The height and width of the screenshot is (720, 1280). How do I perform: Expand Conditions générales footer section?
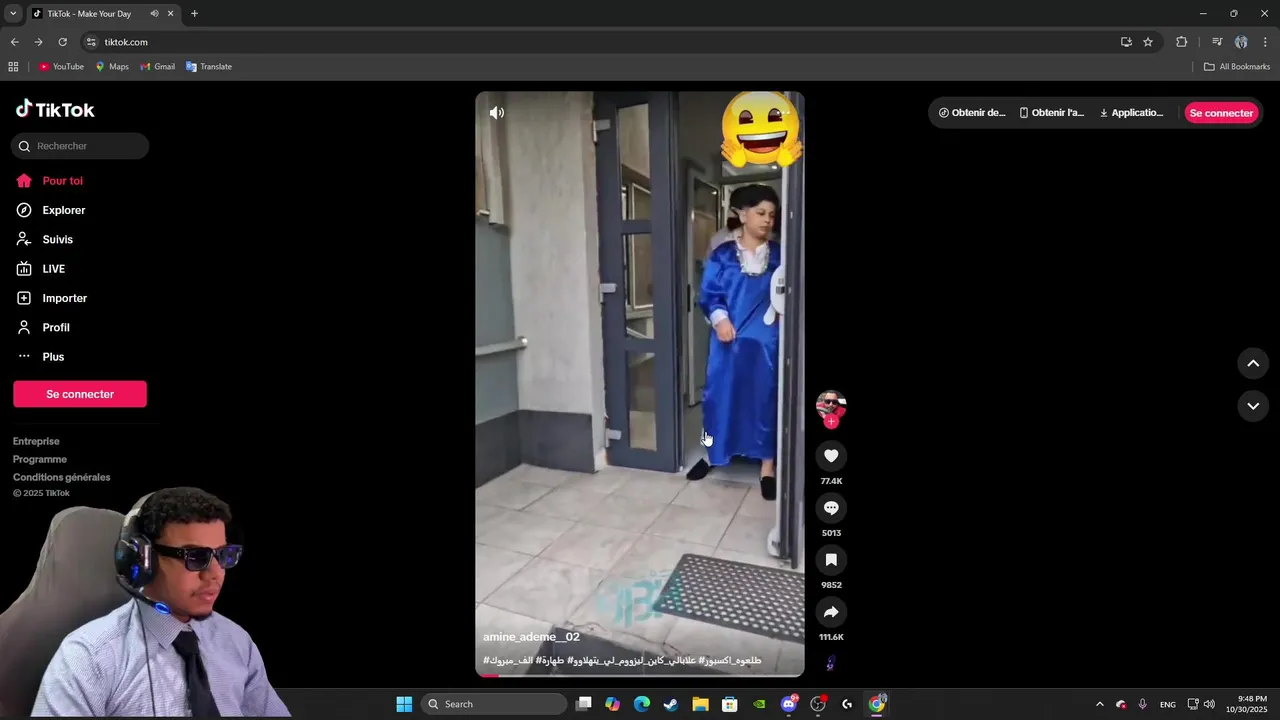point(61,477)
